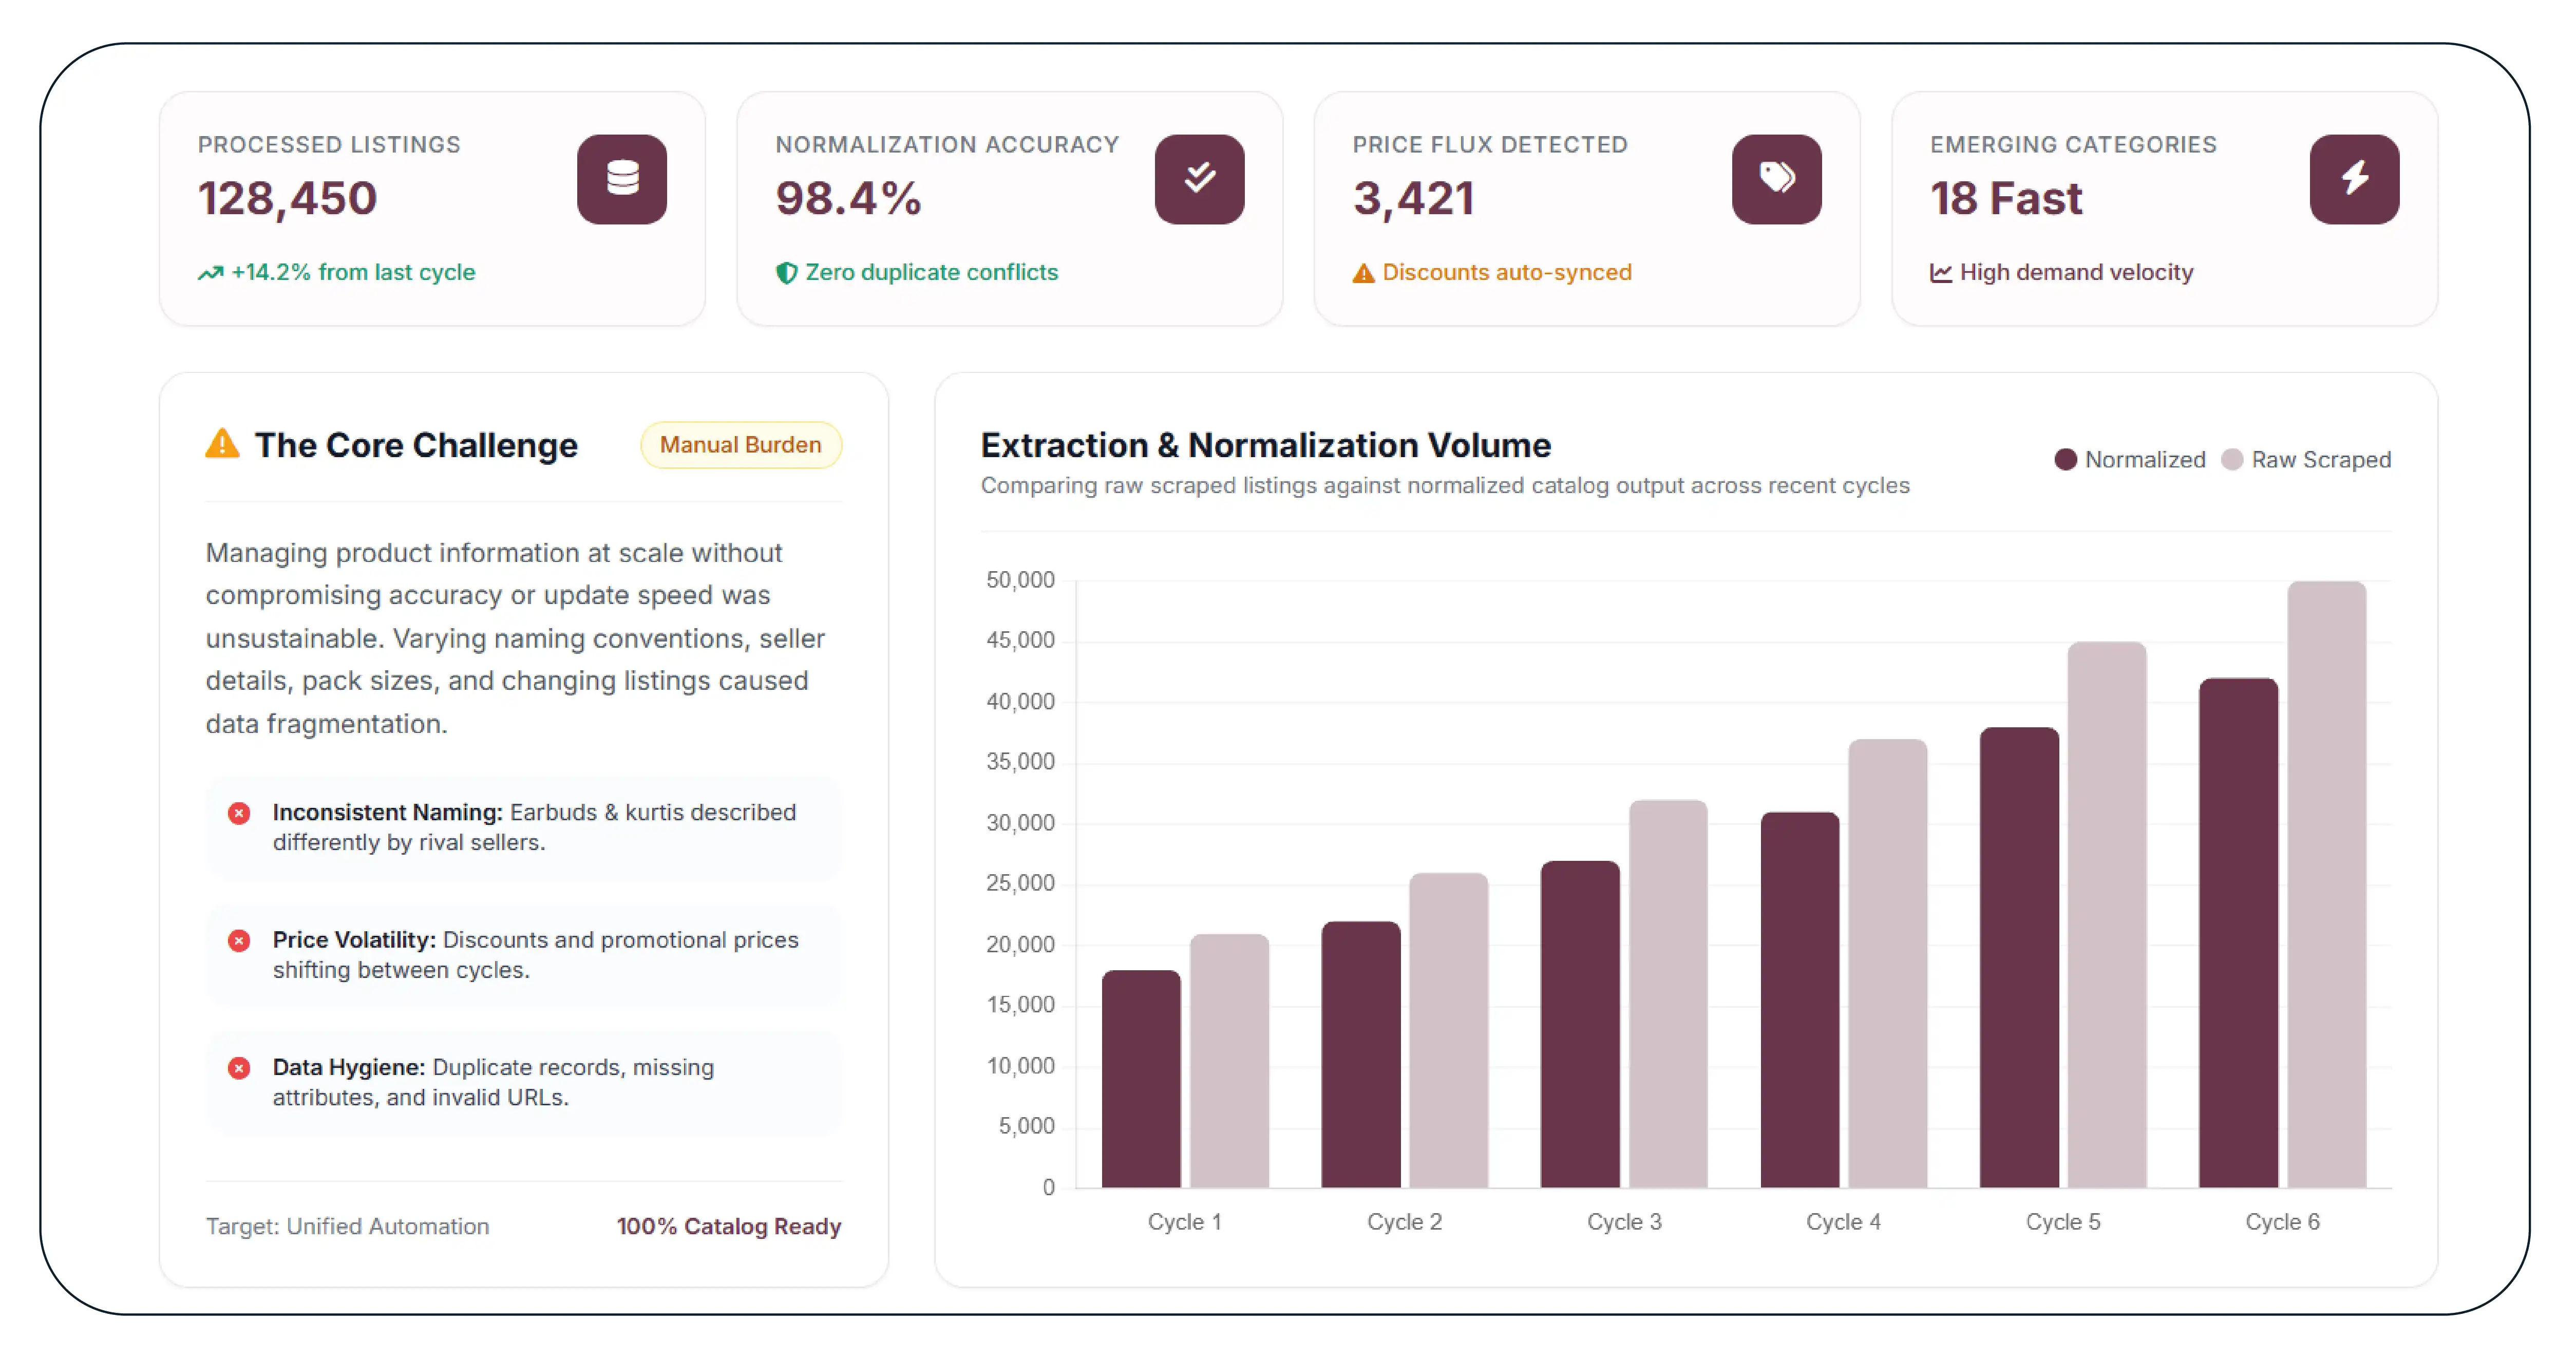Click the lightning bolt icon in Emerging Categories
This screenshot has width=2576, height=1357.
(x=2354, y=179)
